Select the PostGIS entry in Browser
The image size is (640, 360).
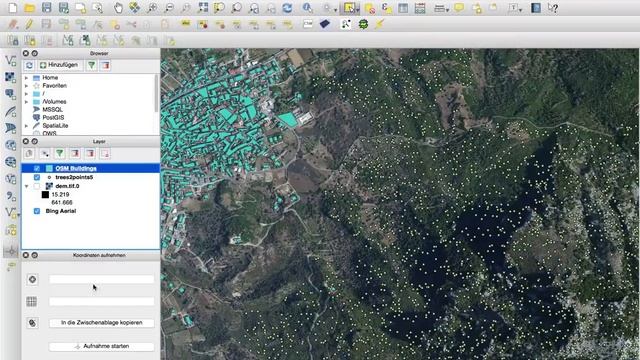(x=53, y=118)
